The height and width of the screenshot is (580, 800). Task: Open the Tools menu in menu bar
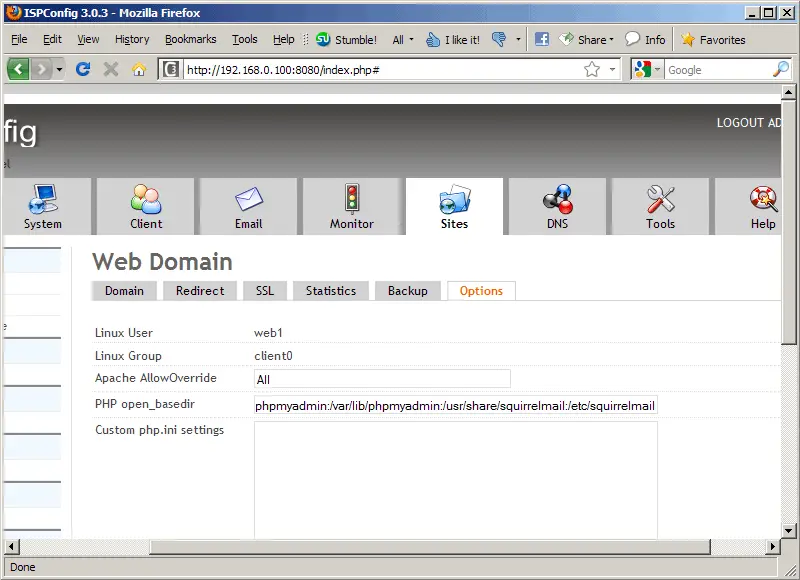[244, 39]
